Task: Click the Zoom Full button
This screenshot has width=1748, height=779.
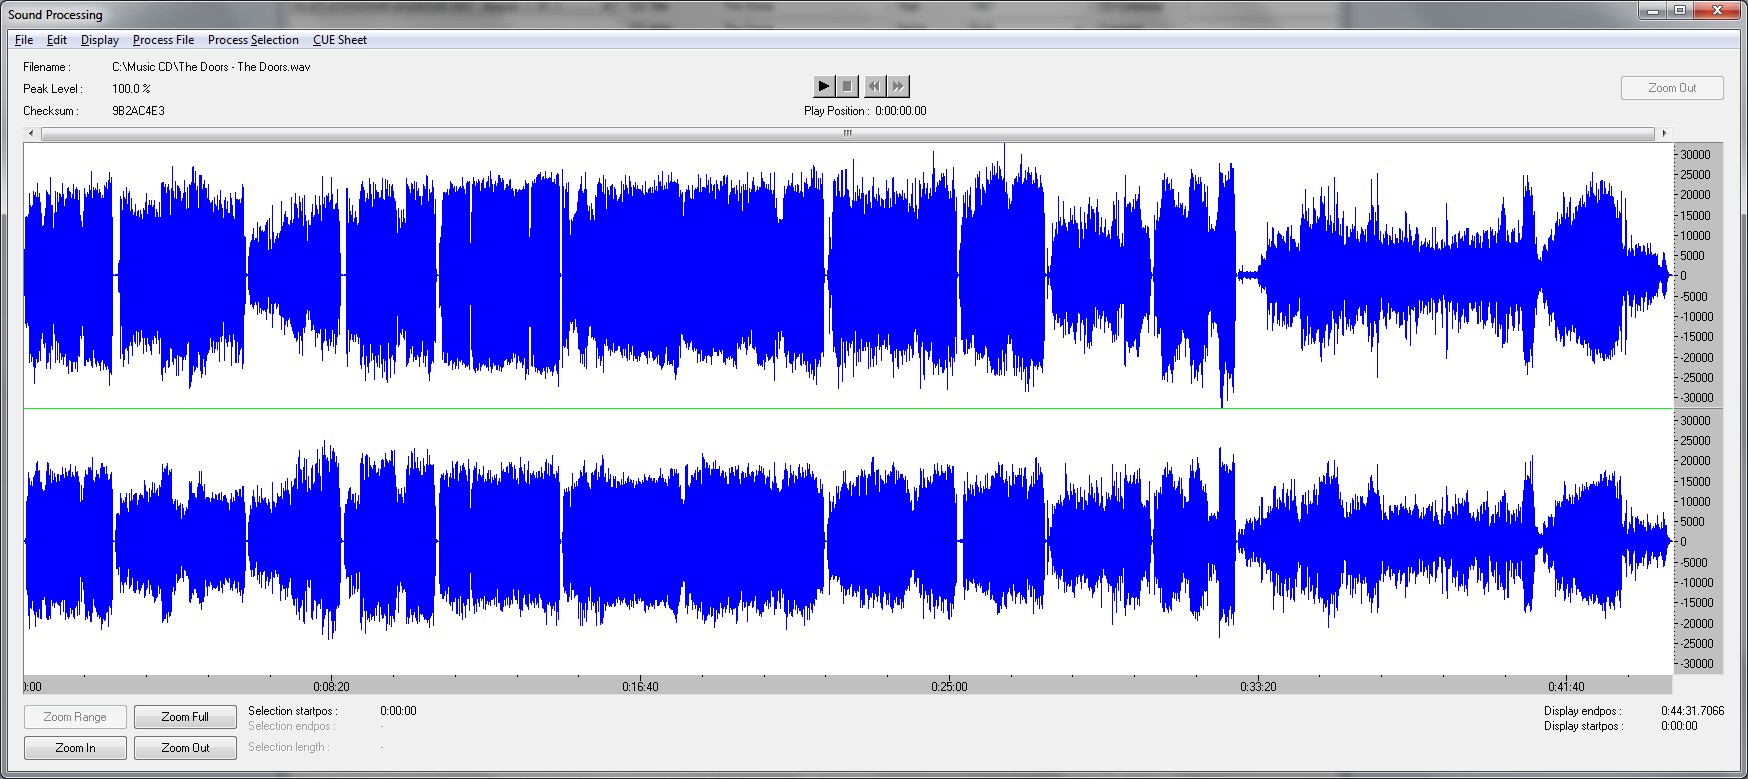Action: [x=185, y=717]
